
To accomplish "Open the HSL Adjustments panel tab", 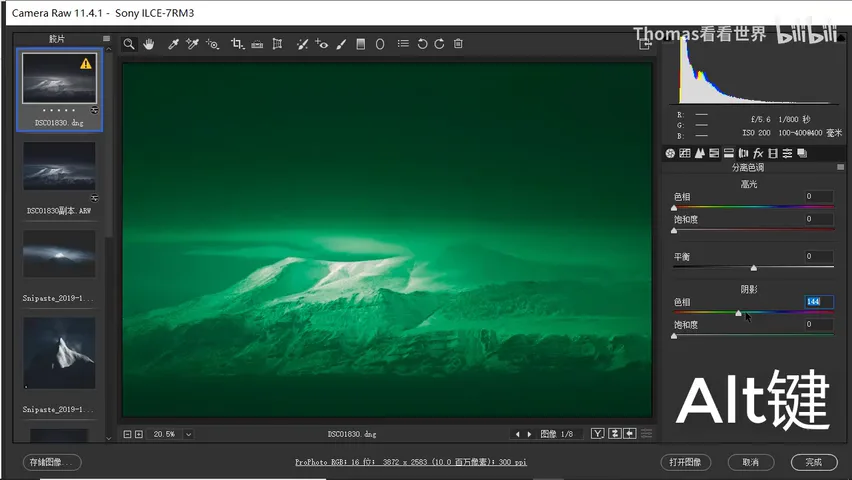I will [x=714, y=153].
